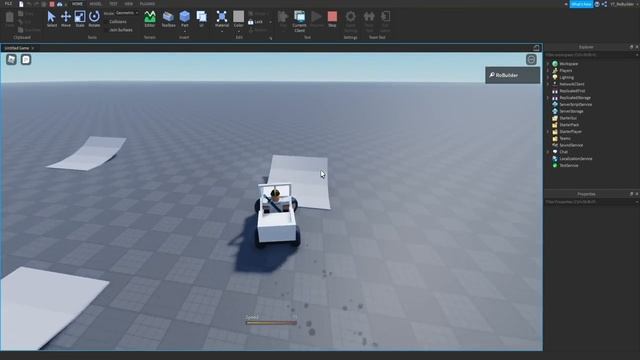Open the Mode Geometric dropdown
Image resolution: width=640 pixels, height=360 pixels.
point(127,13)
